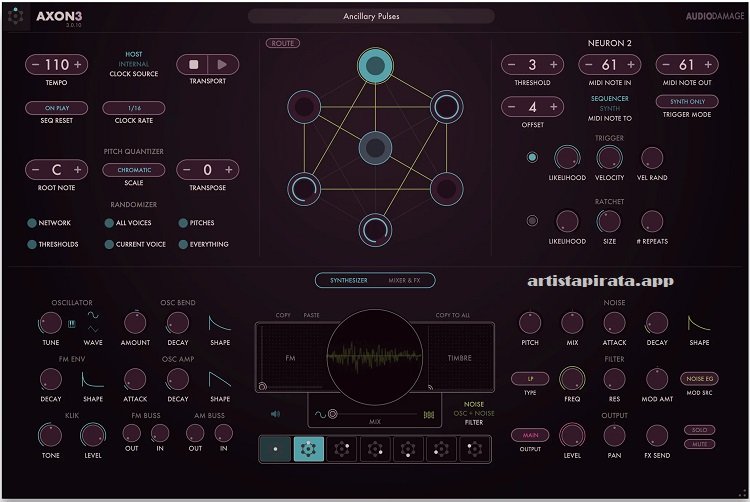The height and width of the screenshot is (502, 750).
Task: Click COPY TO ALL
Action: [x=452, y=315]
